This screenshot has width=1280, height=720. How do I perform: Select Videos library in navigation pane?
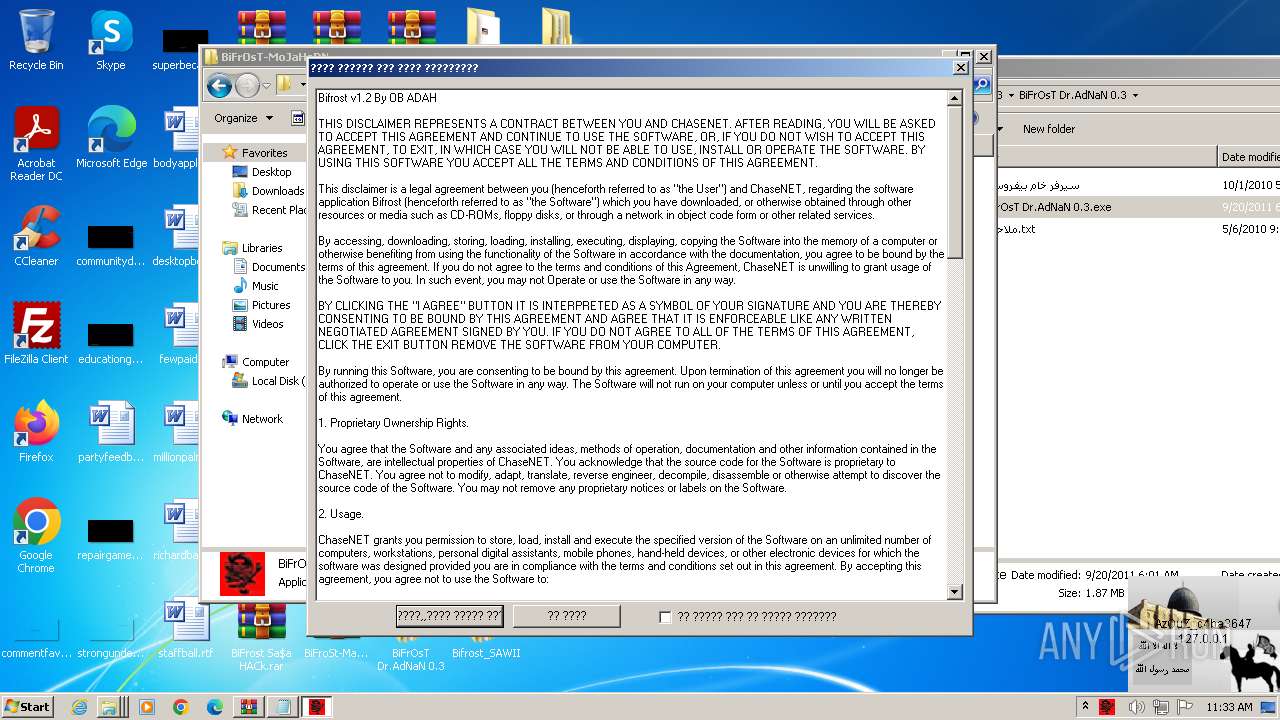click(x=267, y=324)
